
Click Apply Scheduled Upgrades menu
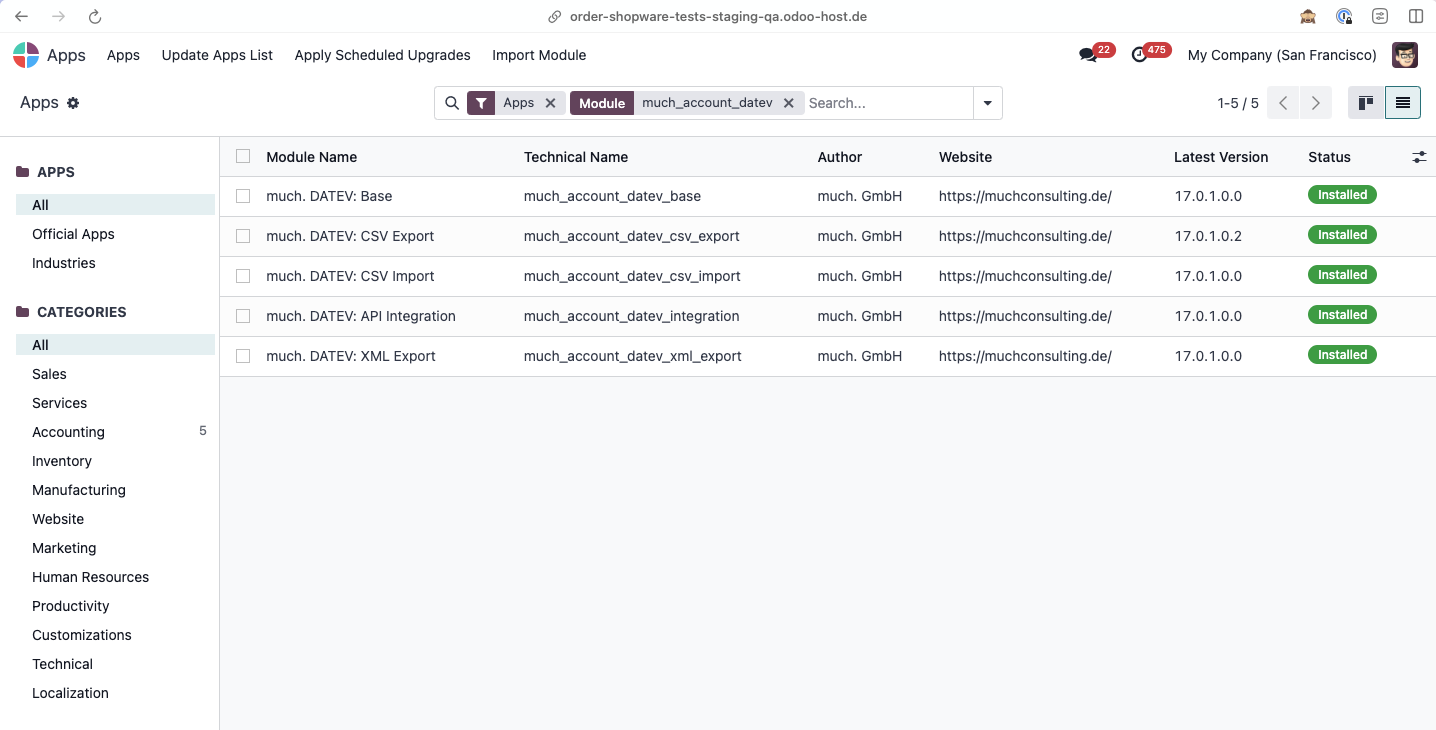pyautogui.click(x=382, y=55)
